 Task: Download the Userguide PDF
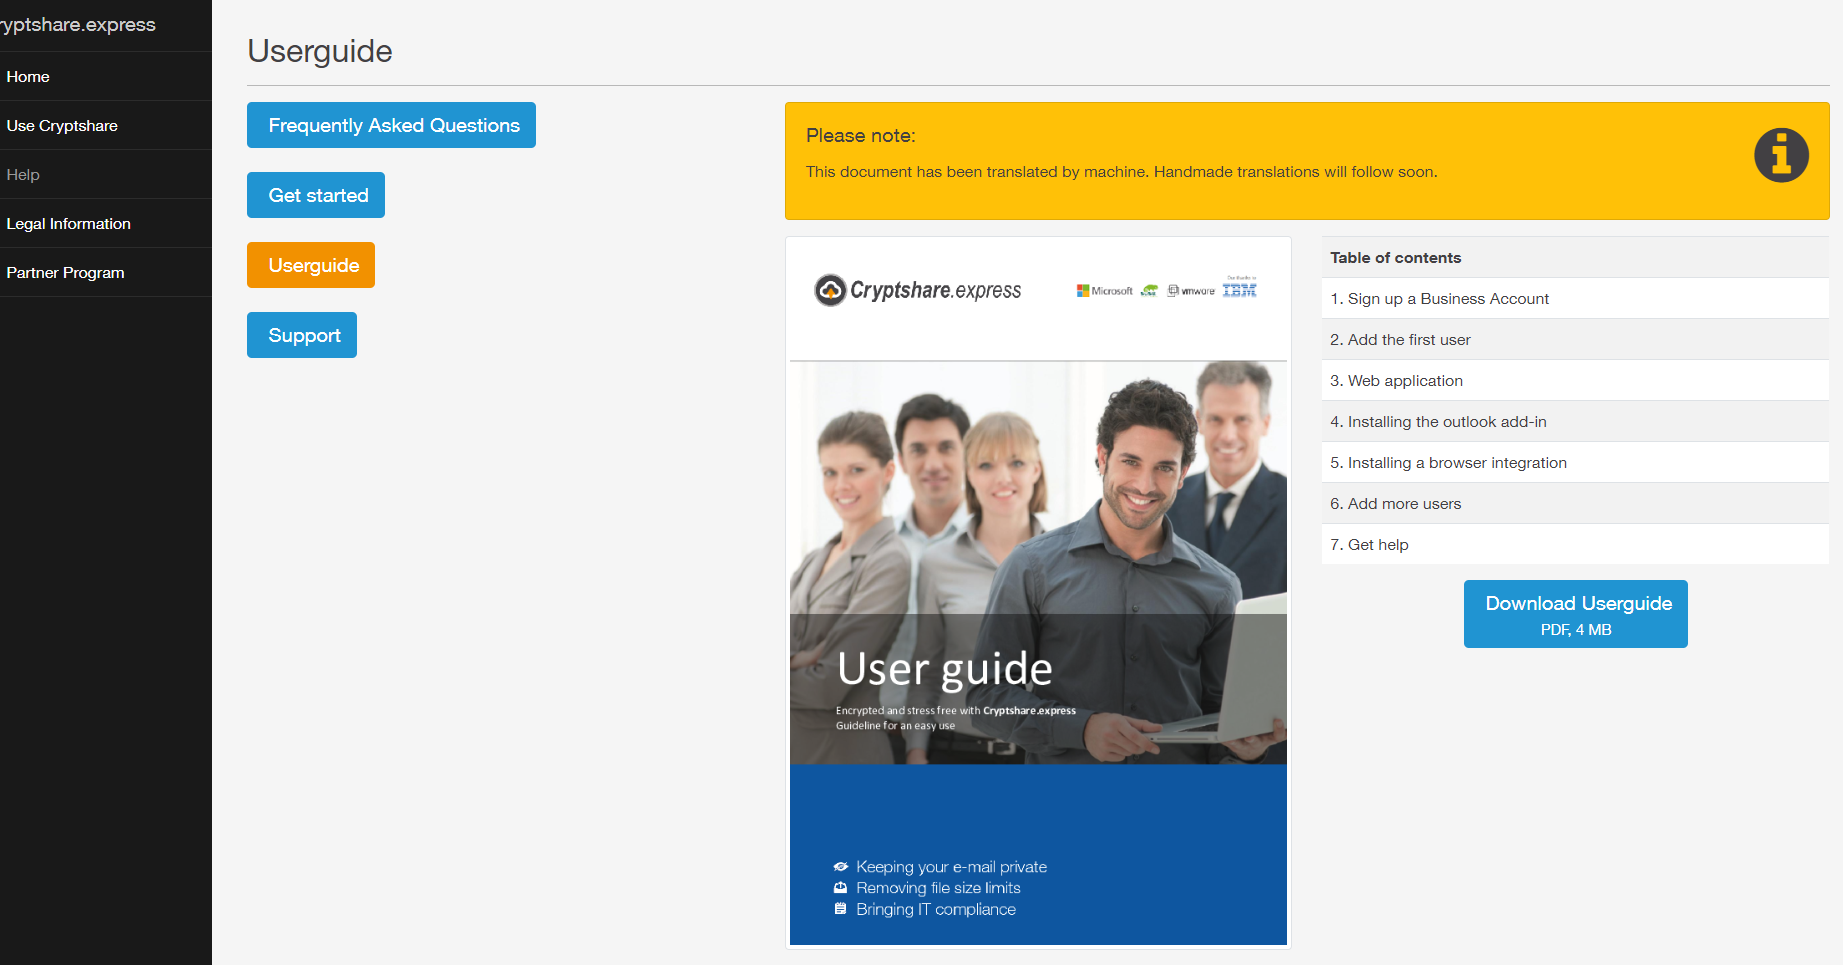click(x=1575, y=613)
